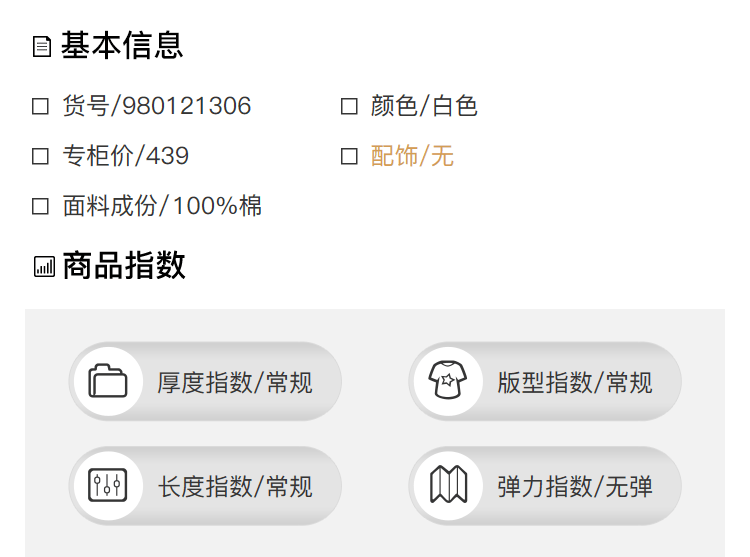750x557 pixels.
Task: Tick the 专柜价/439 checkbox
Action: click(41, 156)
